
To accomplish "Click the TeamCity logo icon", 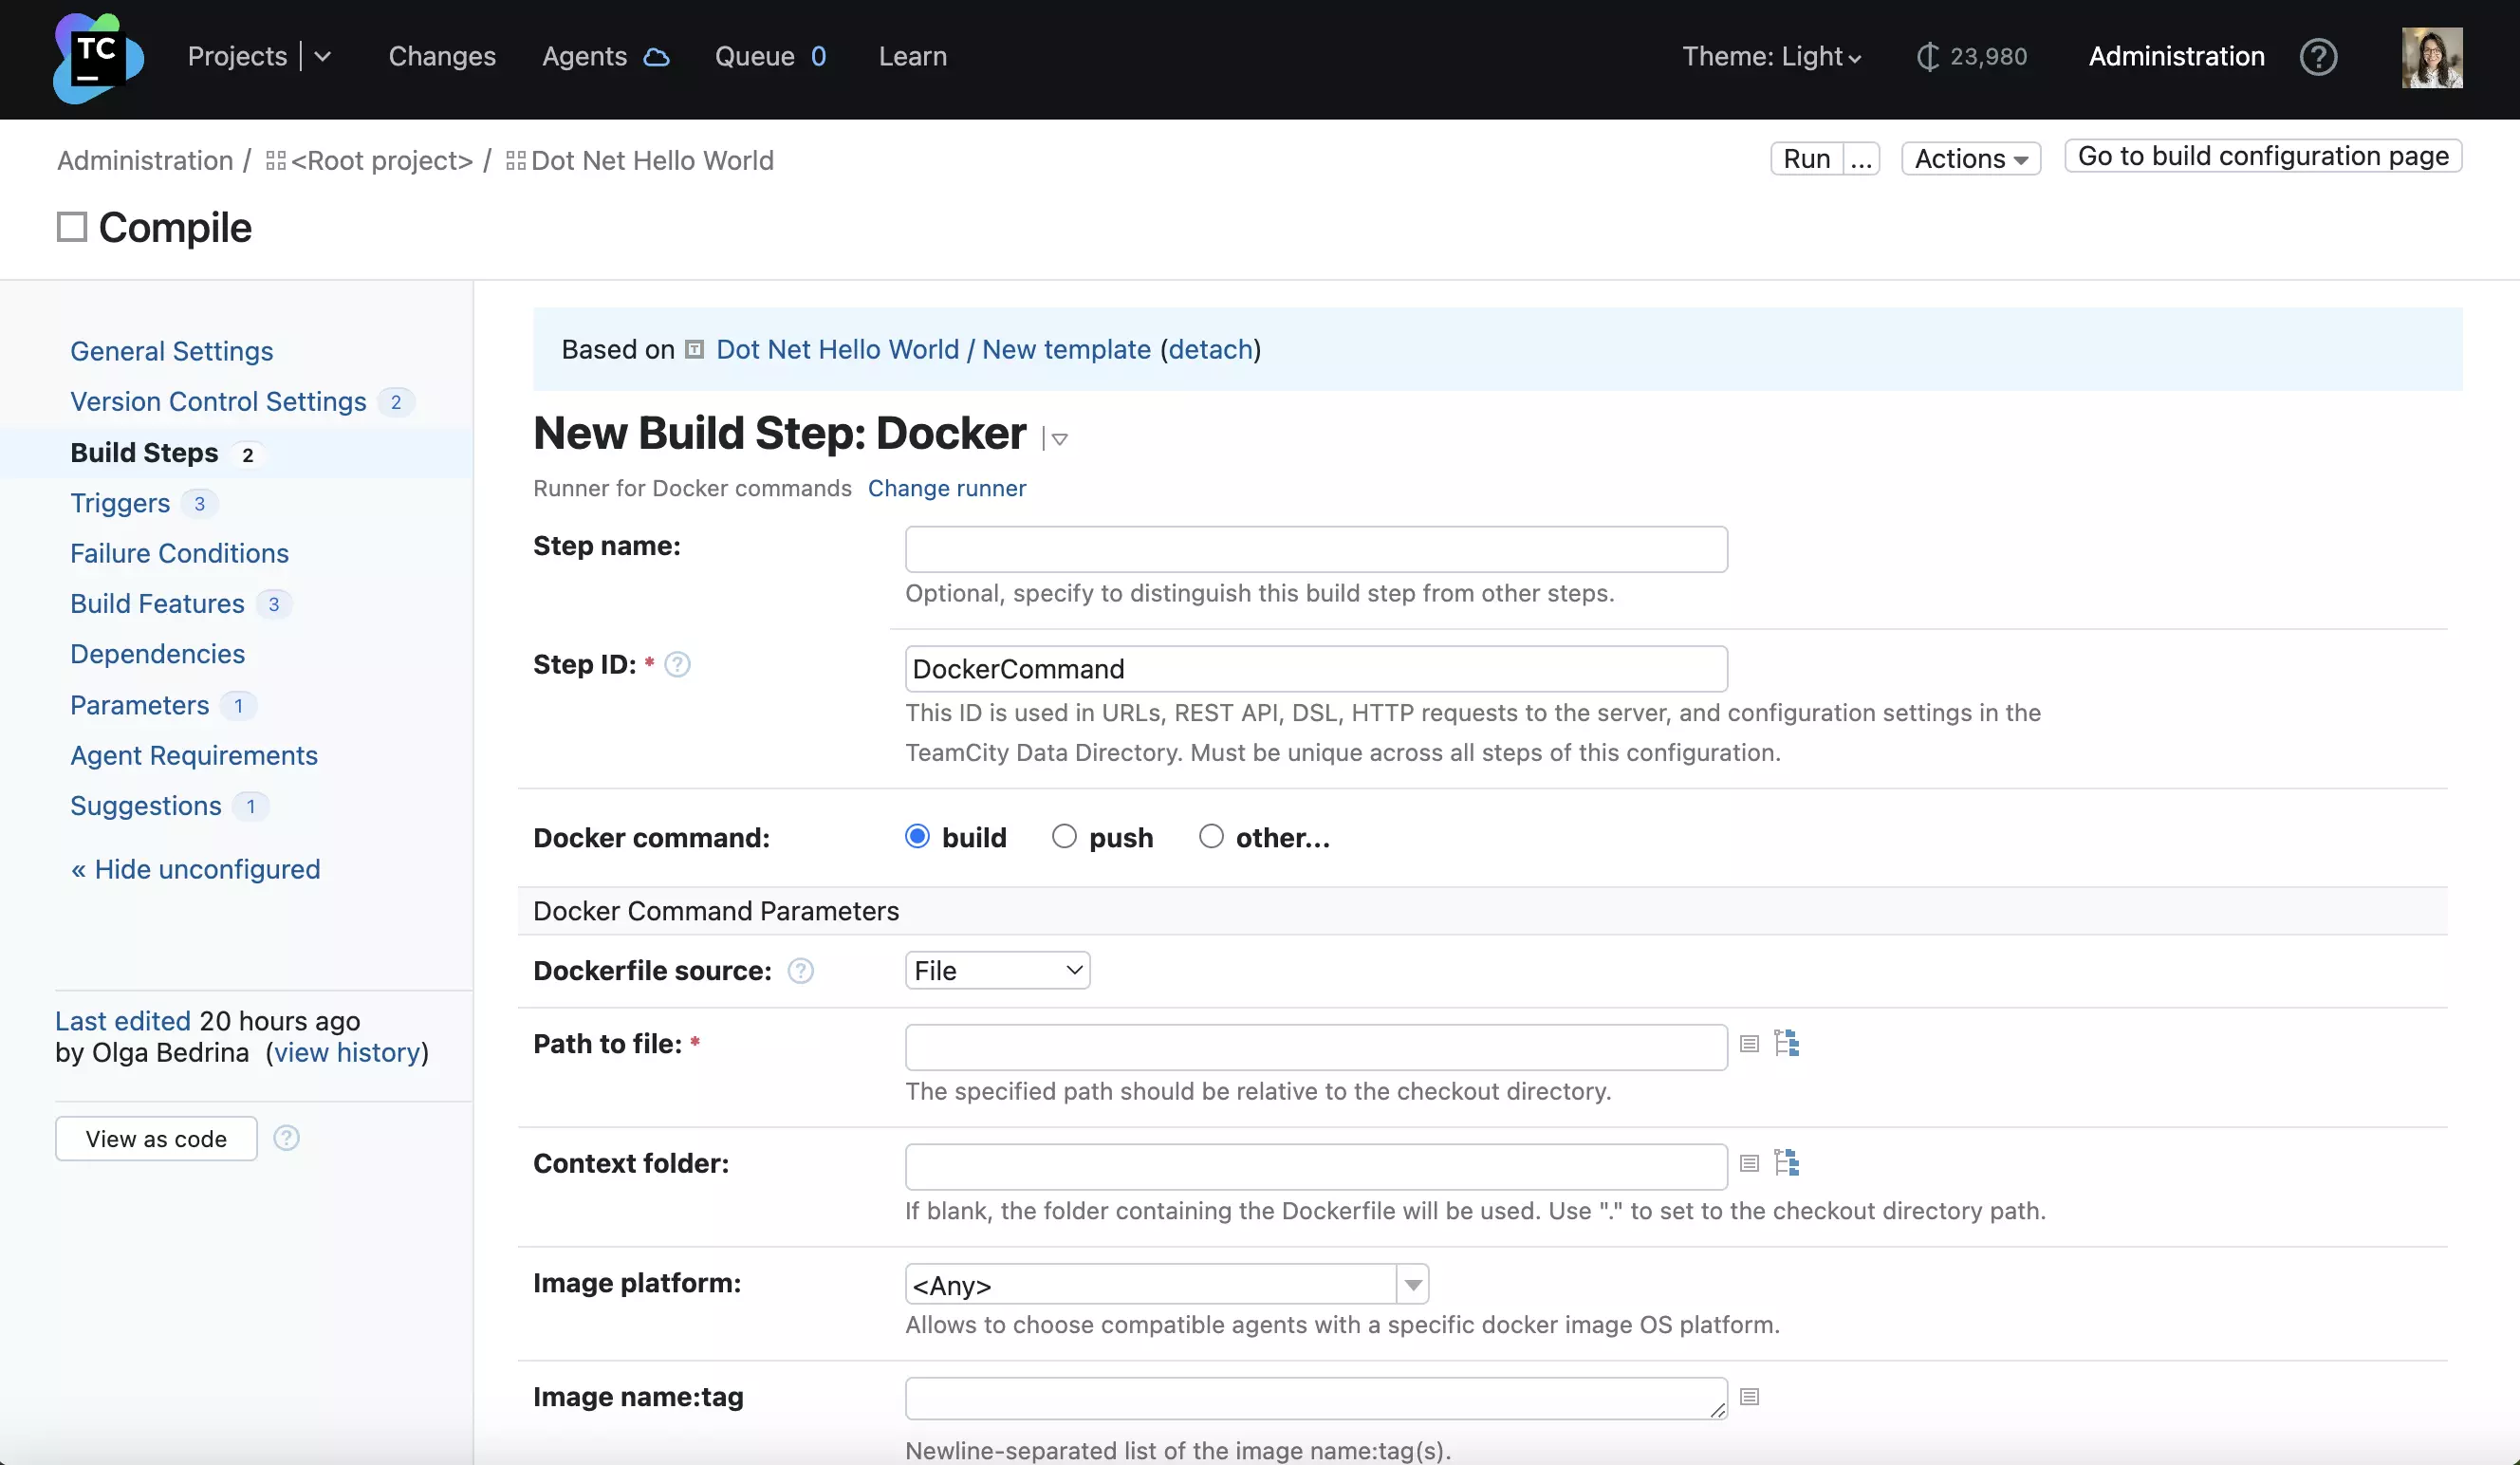I will point(98,58).
